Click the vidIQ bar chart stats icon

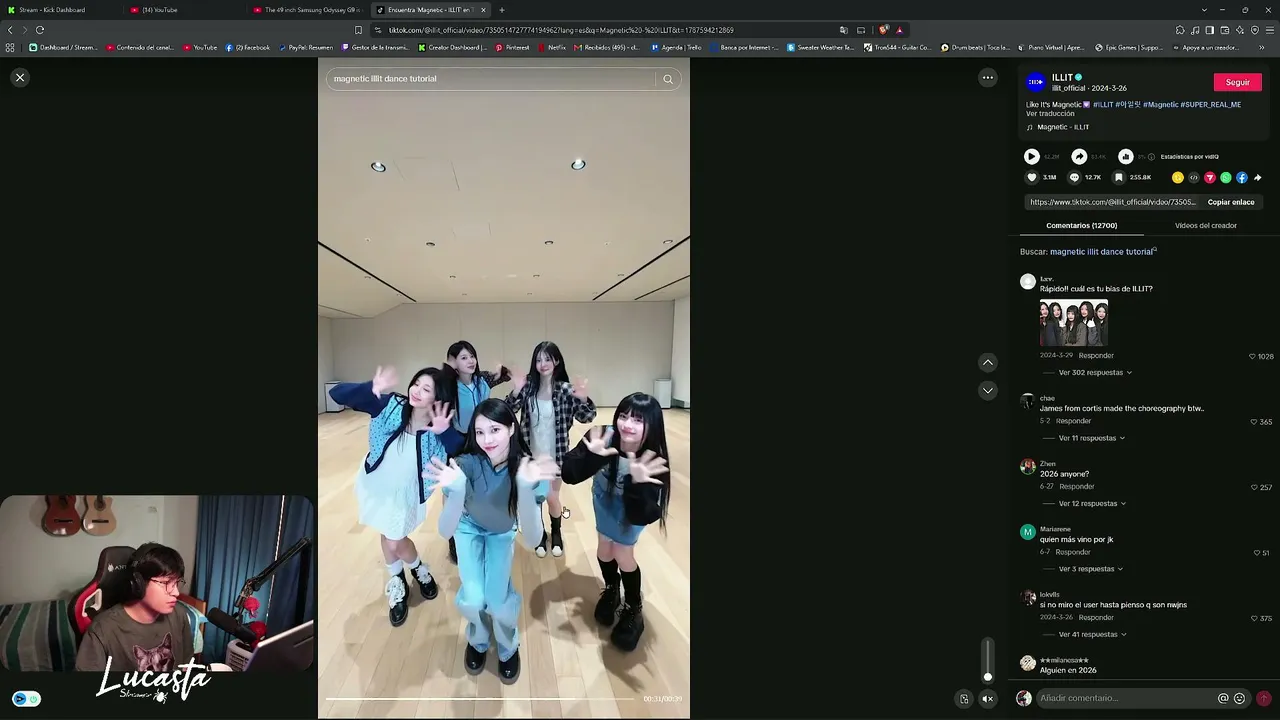point(1125,156)
